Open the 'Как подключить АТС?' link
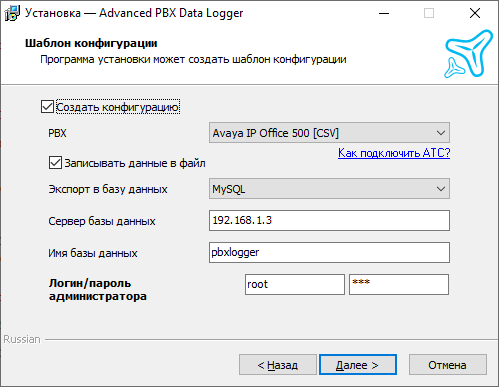499x387 pixels. coord(394,153)
